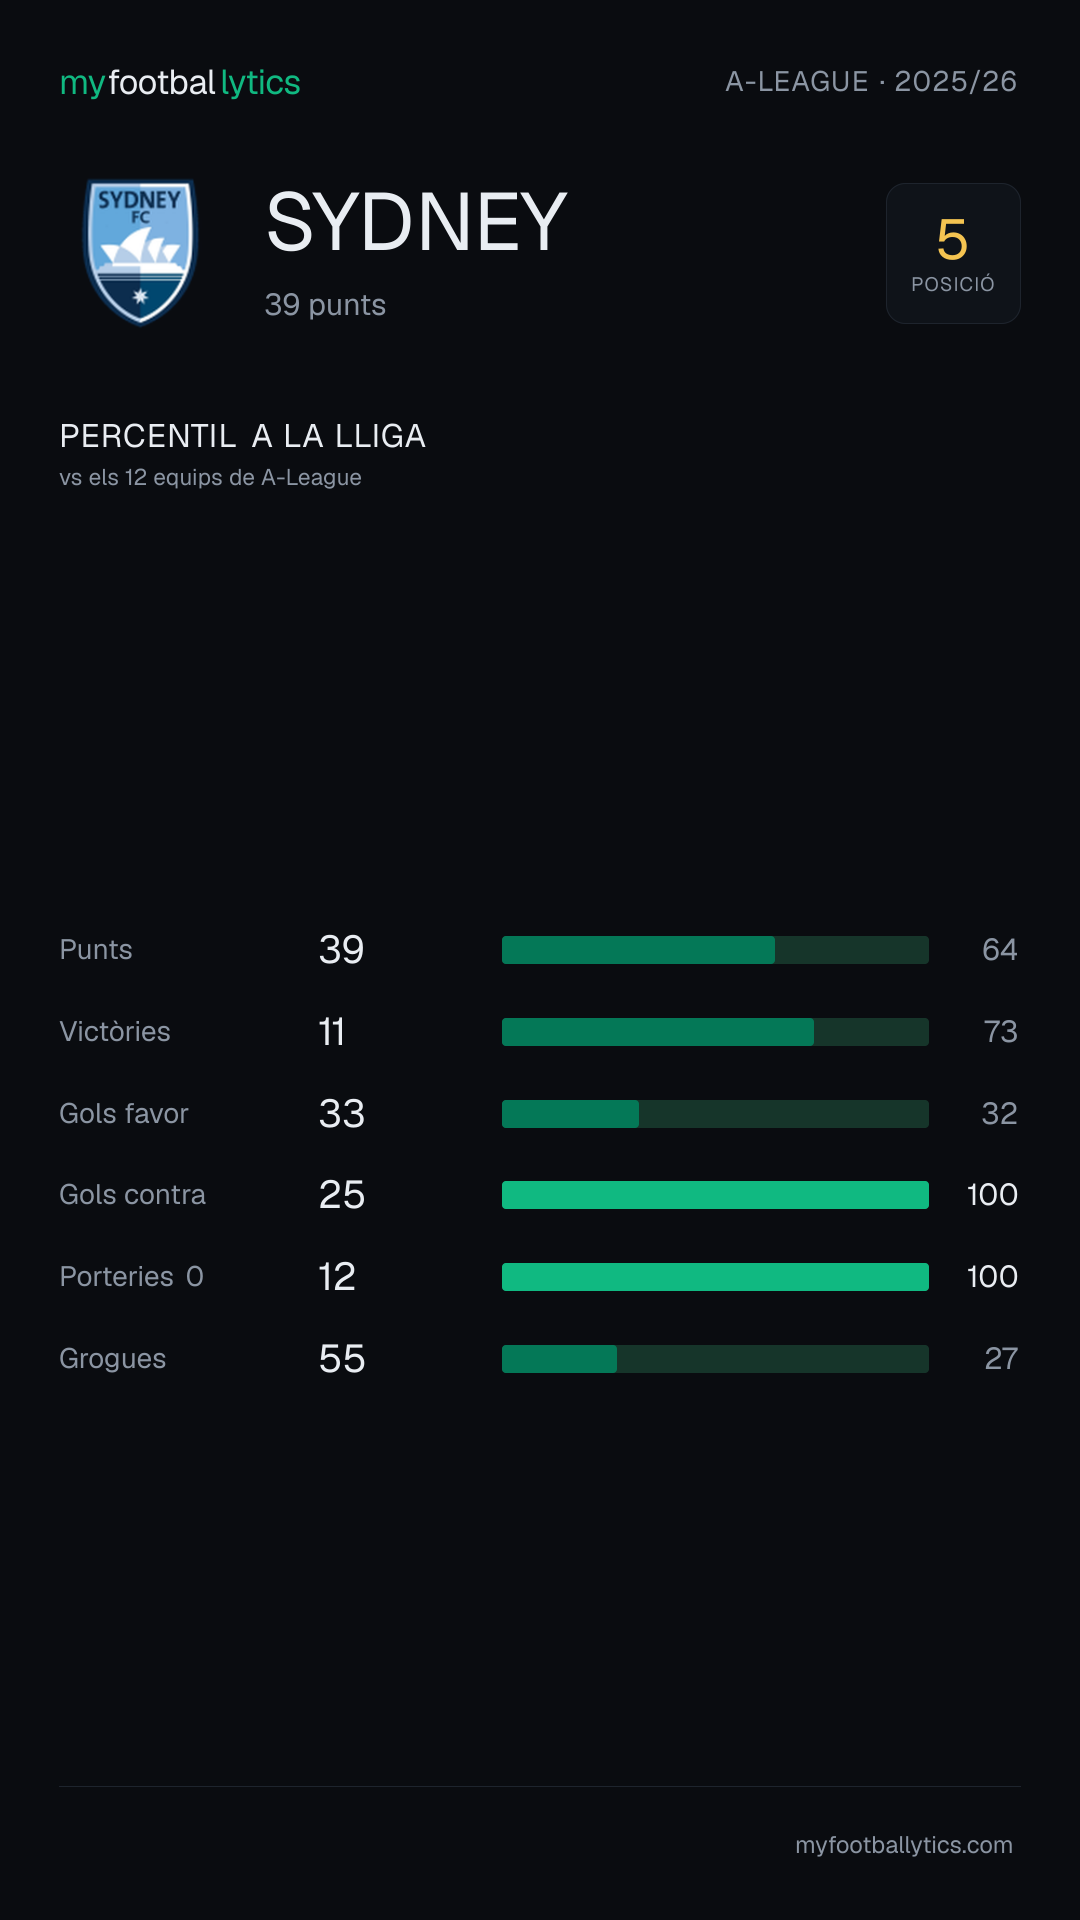This screenshot has height=1920, width=1080.
Task: Click the PERCENTIL A LA LLIGA heading
Action: pos(243,436)
